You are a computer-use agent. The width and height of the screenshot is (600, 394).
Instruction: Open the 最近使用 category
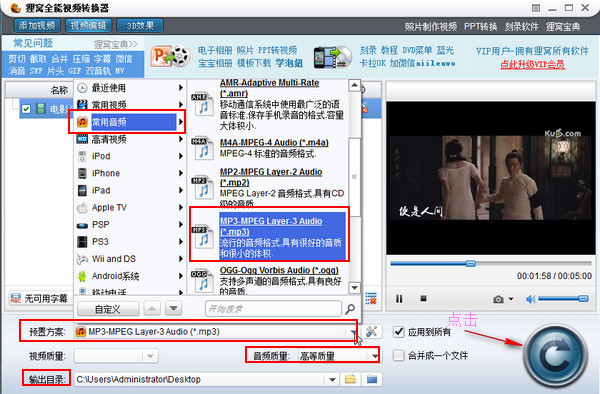[x=130, y=88]
